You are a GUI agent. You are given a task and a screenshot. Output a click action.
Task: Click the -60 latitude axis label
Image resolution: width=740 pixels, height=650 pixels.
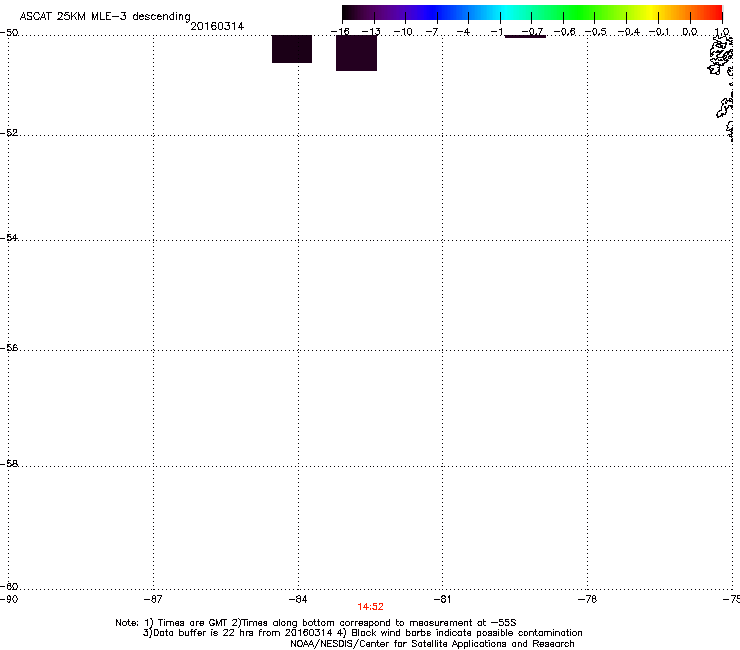click(x=9, y=586)
